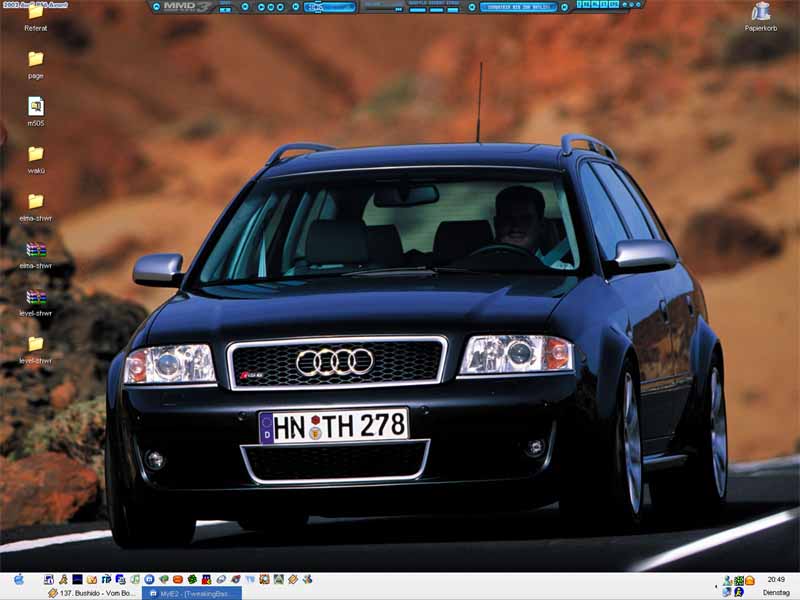
Task: Click the title text above the Referat folder
Action: click(x=35, y=5)
